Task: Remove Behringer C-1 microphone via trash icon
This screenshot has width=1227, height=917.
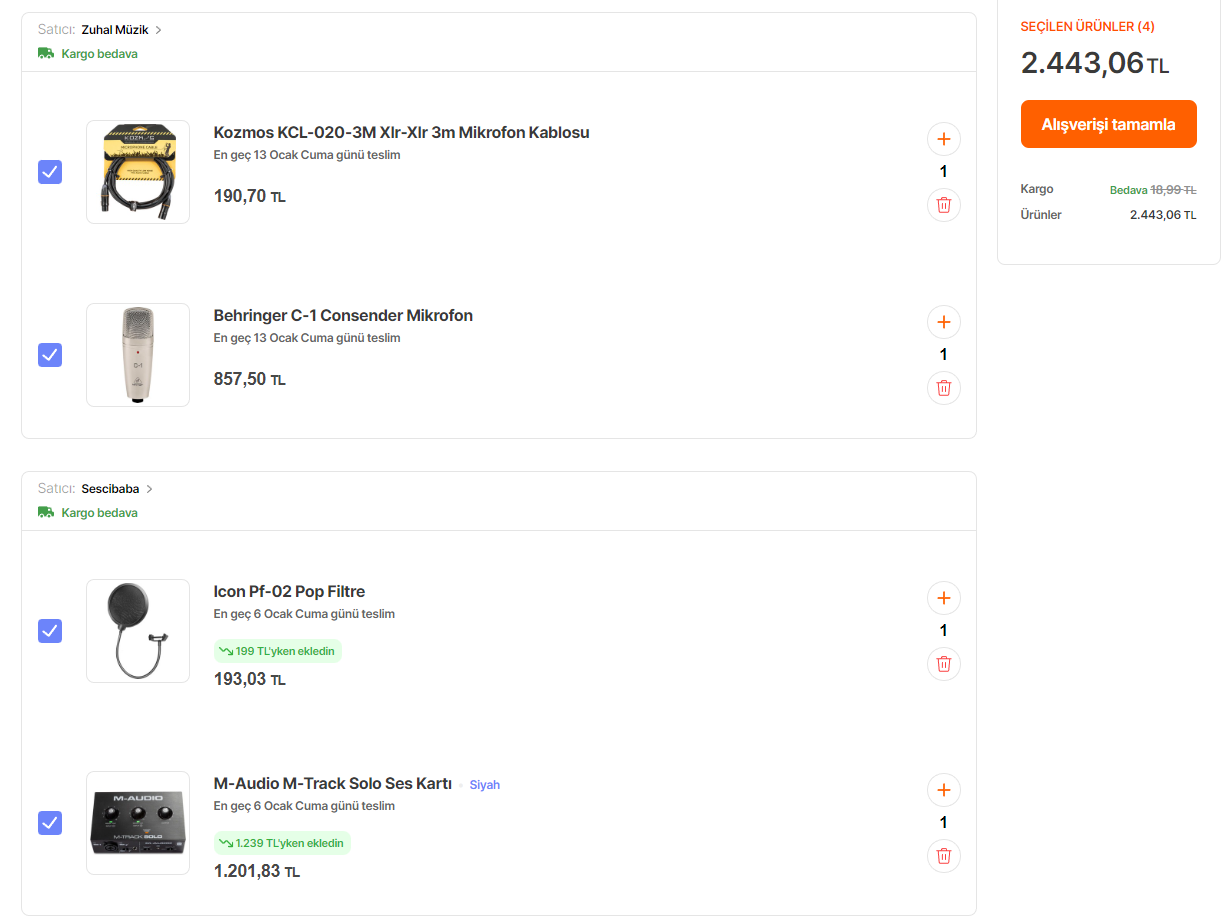Action: coord(943,388)
